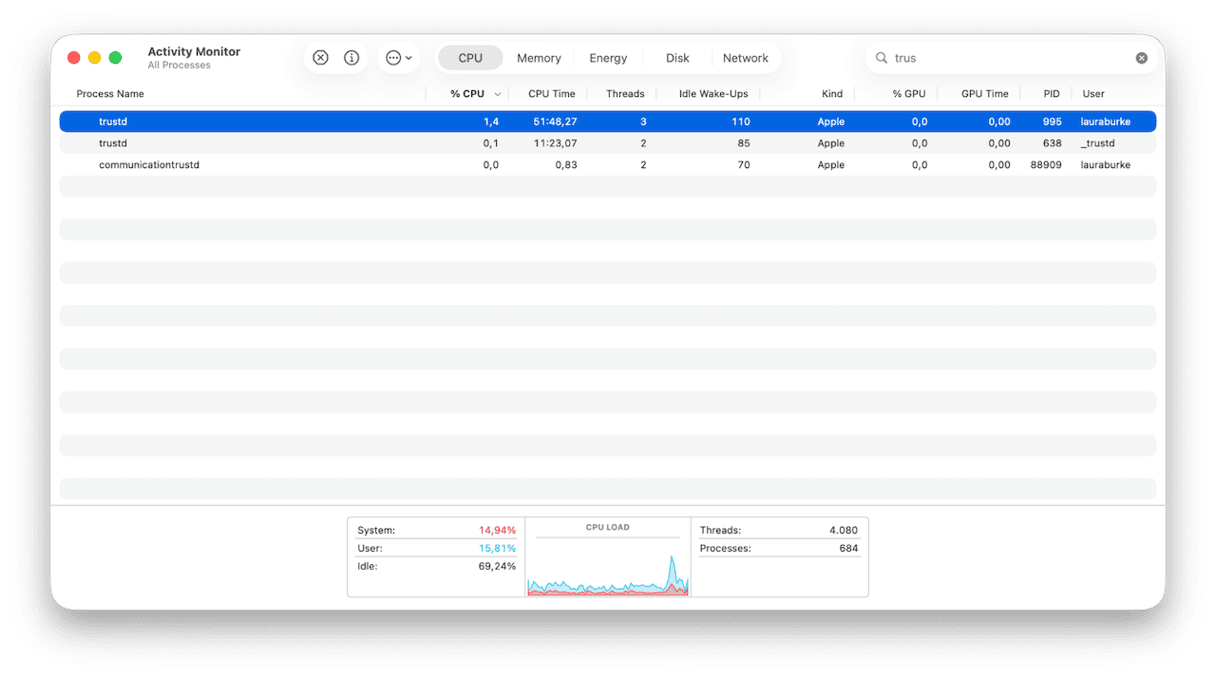The image size is (1216, 677).
Task: Click the Activity Monitor window title
Action: click(194, 52)
